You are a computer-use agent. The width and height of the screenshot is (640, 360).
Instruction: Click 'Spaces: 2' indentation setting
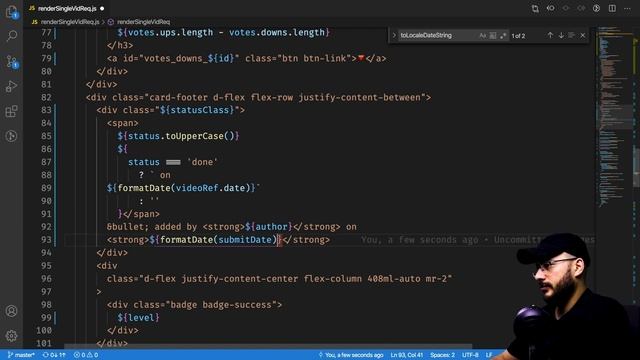[442, 355]
